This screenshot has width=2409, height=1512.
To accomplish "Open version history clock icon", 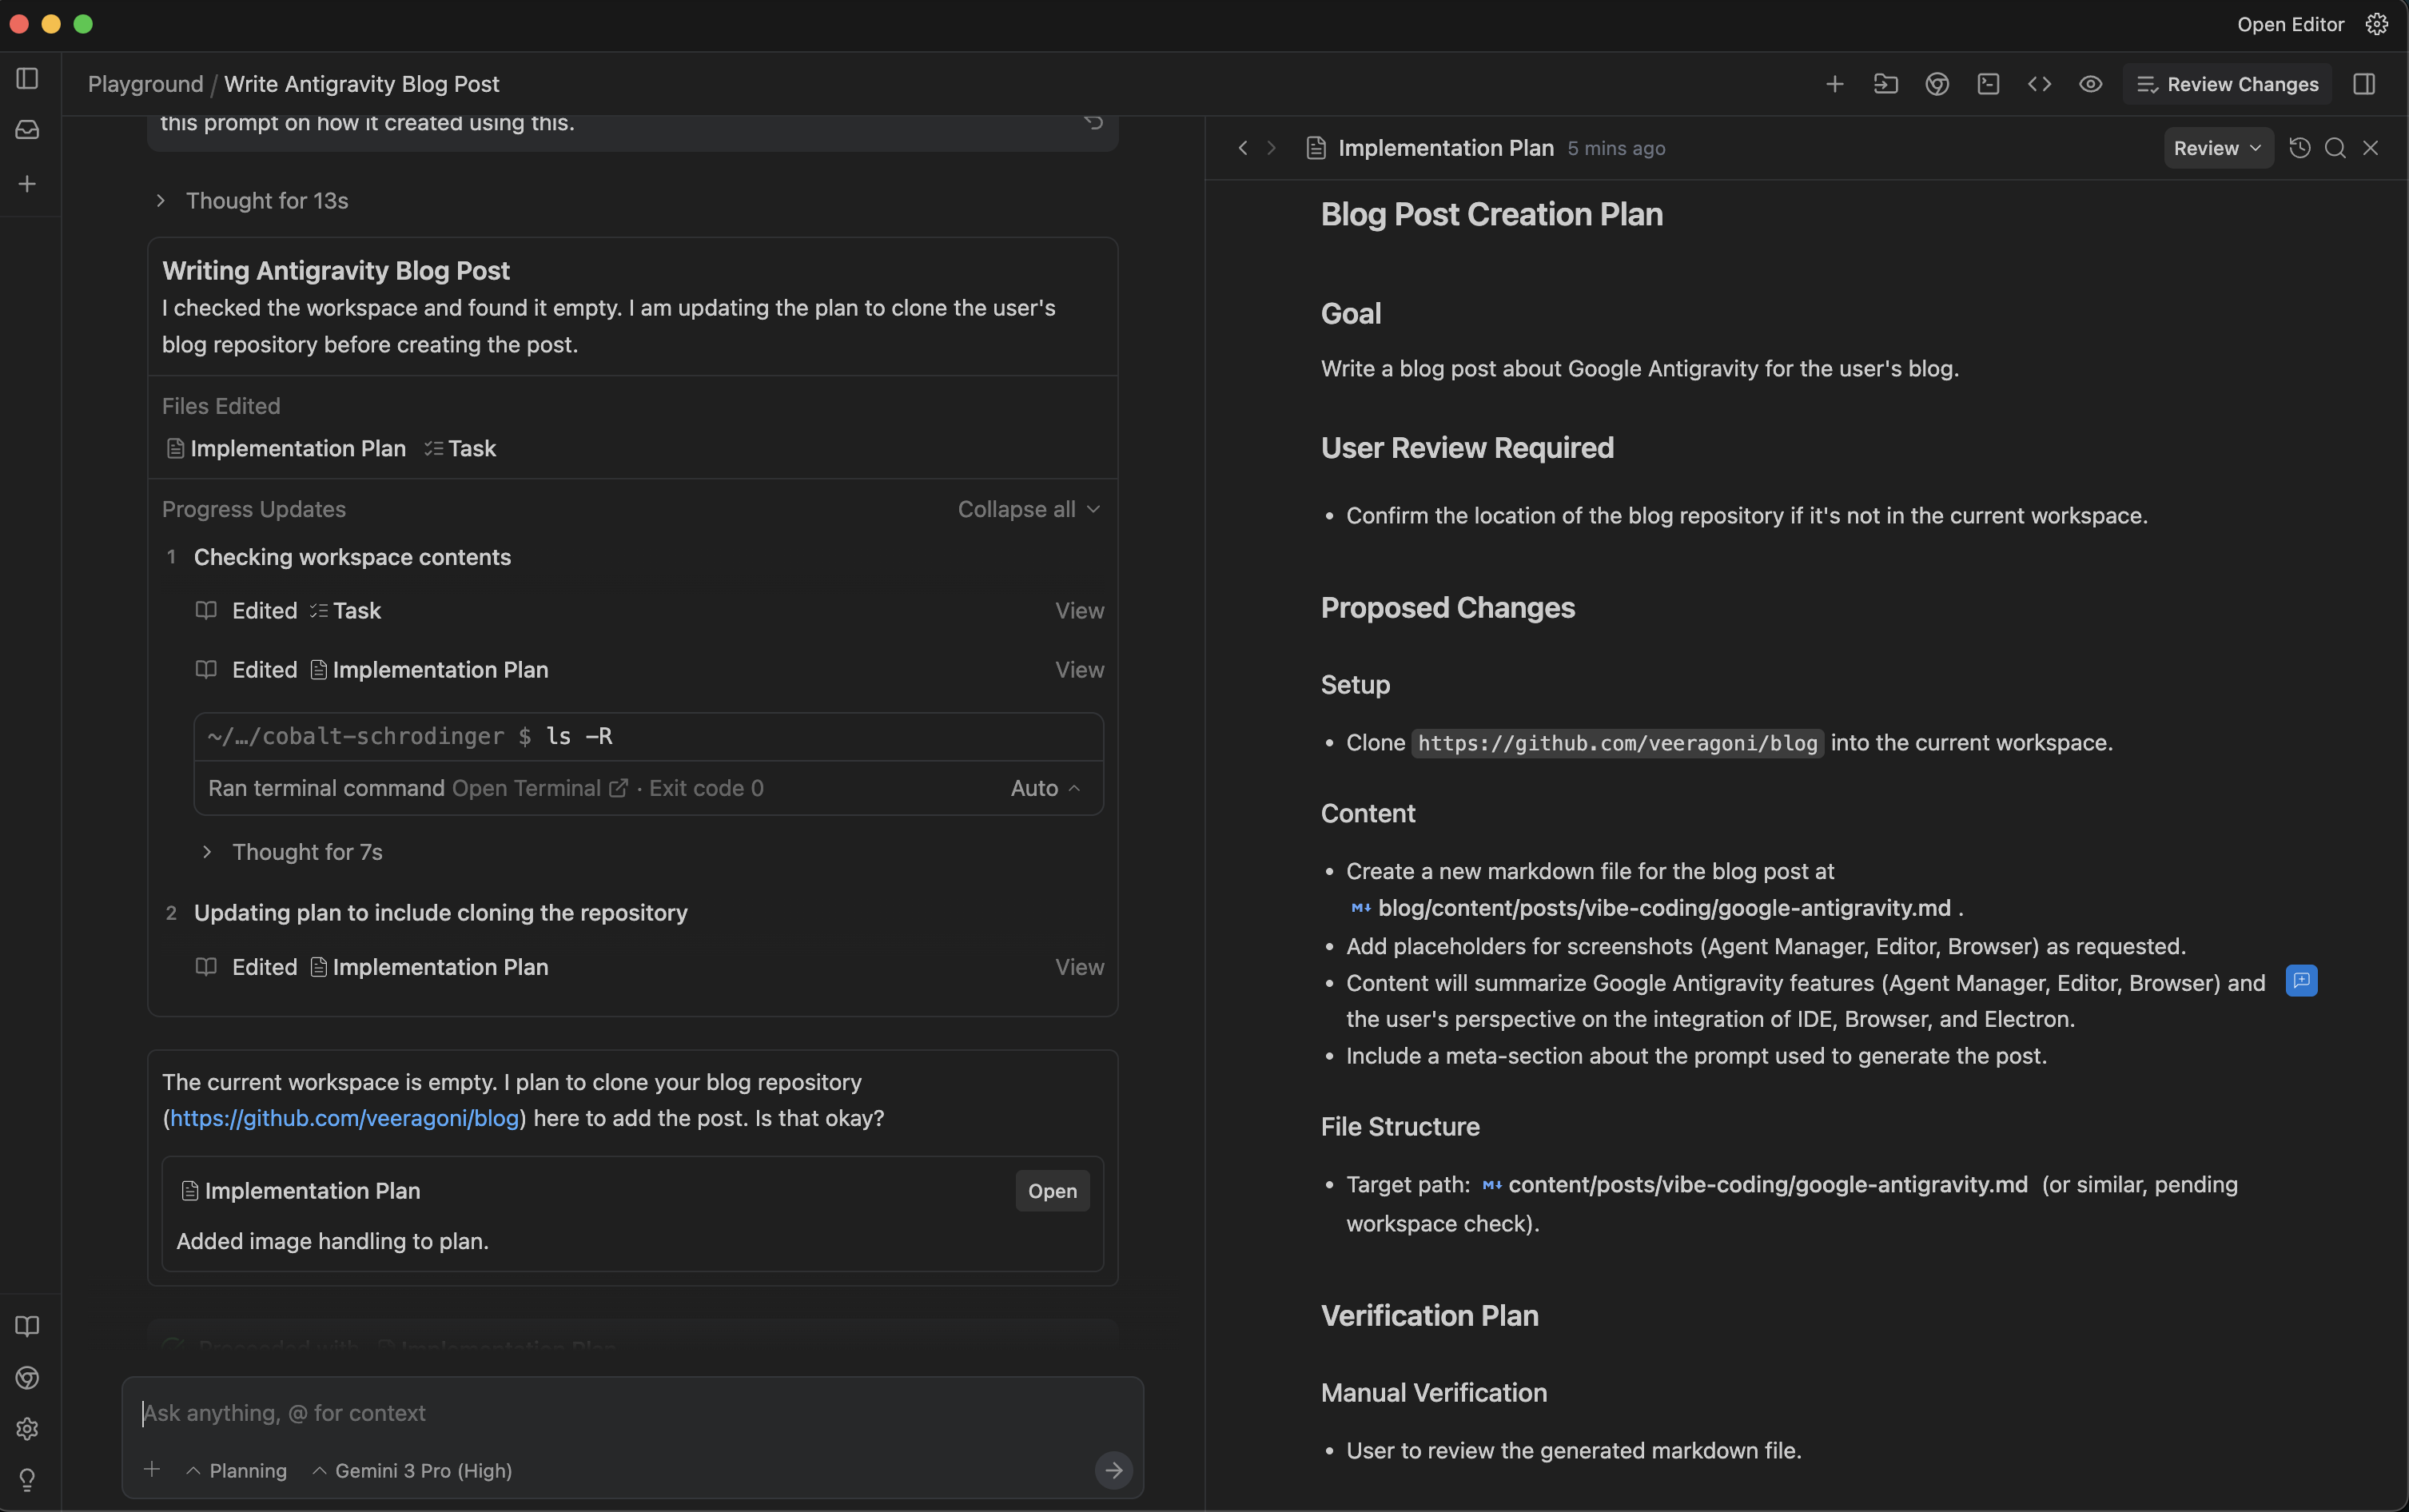I will (x=2299, y=148).
